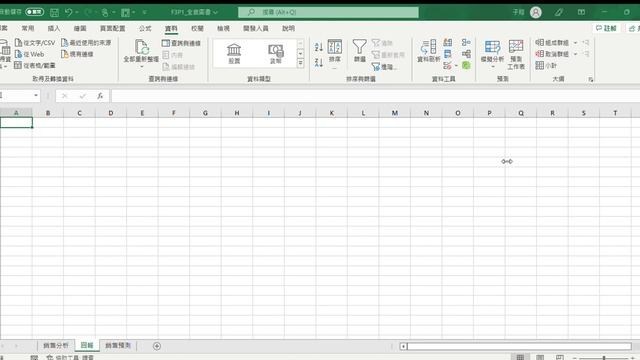
Task: Select column header M
Action: pyautogui.click(x=395, y=113)
